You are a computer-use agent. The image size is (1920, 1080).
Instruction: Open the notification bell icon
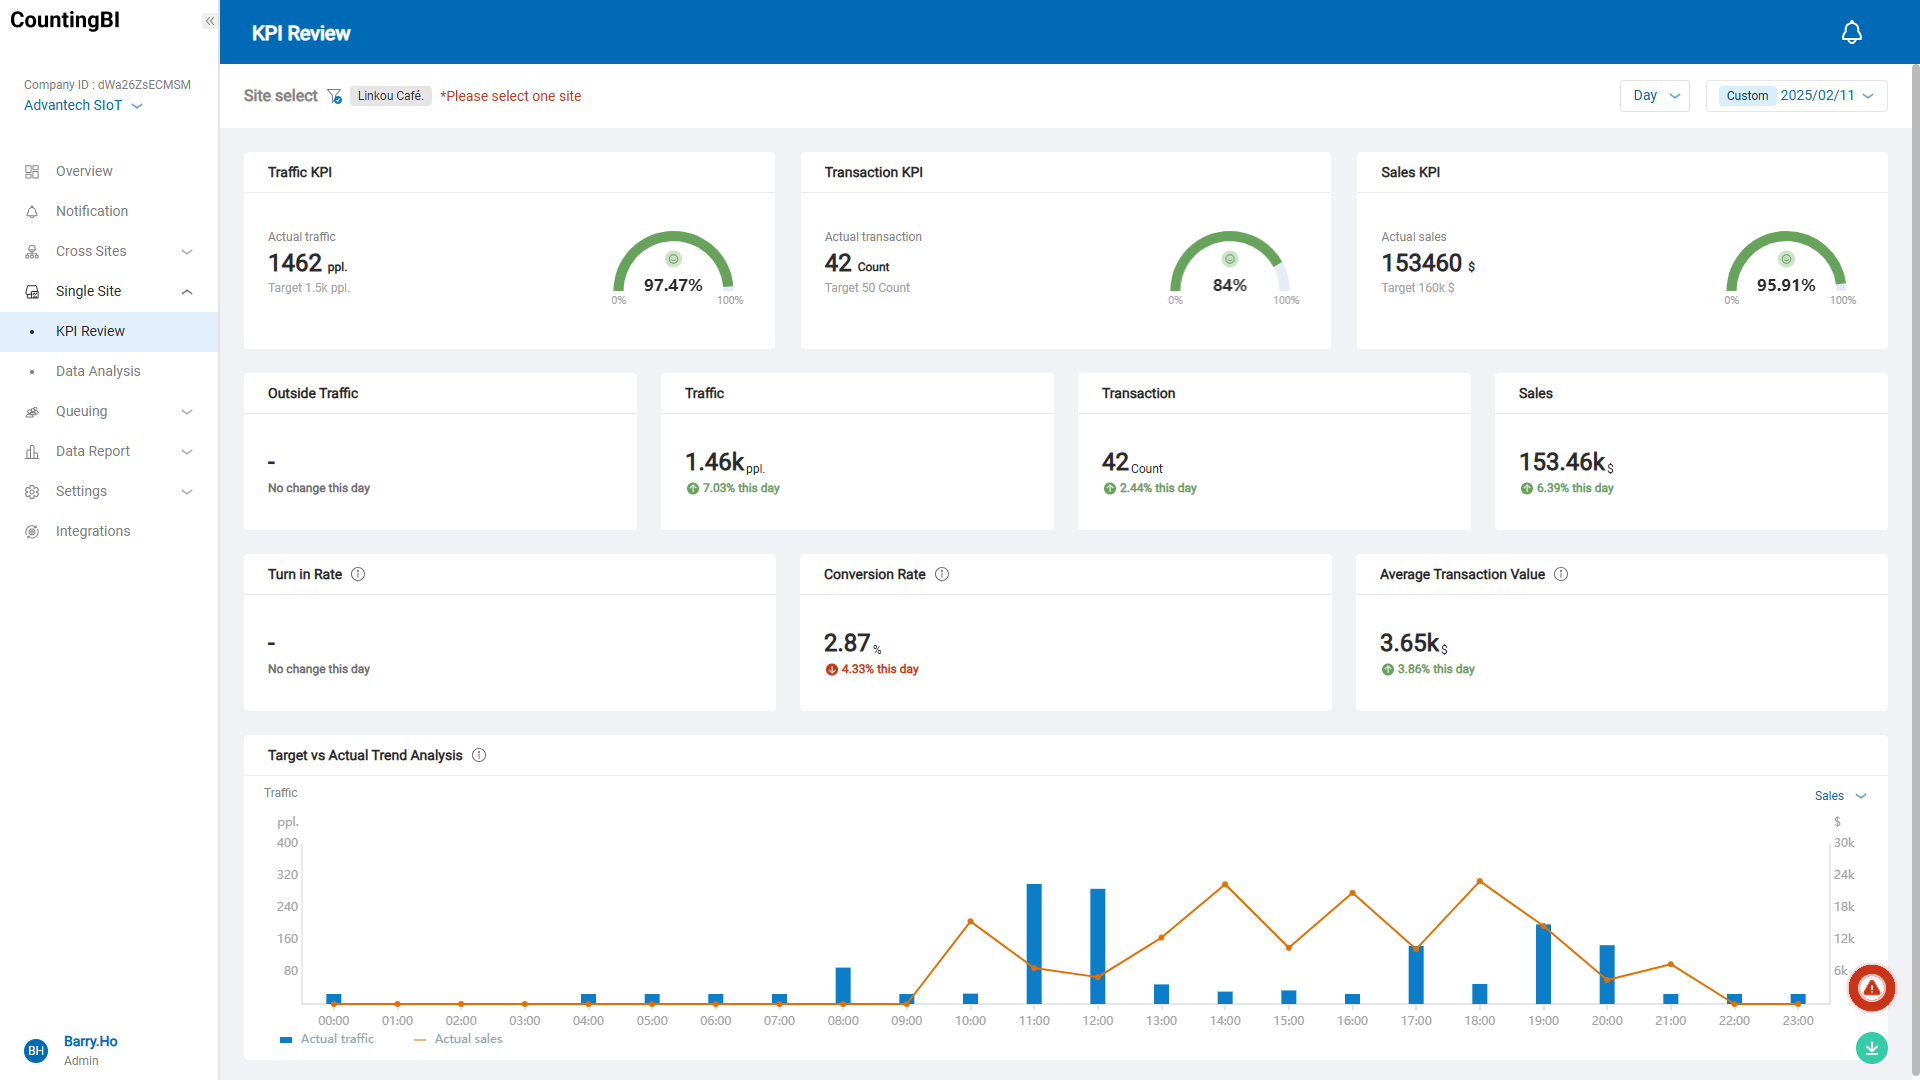coord(1851,33)
